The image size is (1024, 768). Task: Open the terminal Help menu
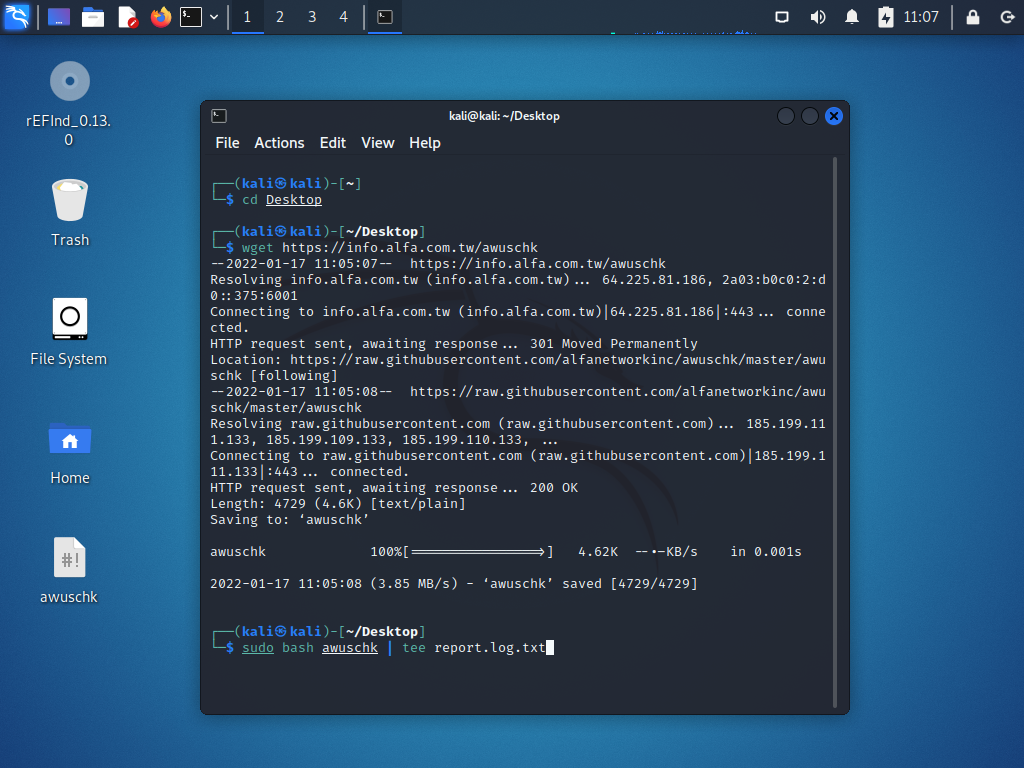point(424,143)
